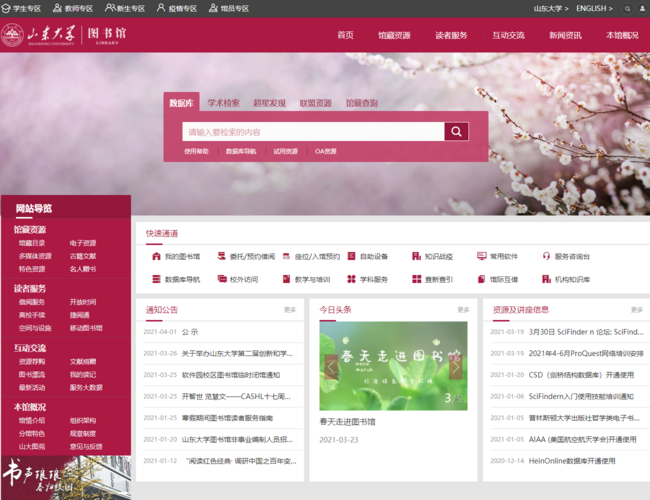Click the user account icon in top bar
650x500 pixels.
(x=643, y=8)
